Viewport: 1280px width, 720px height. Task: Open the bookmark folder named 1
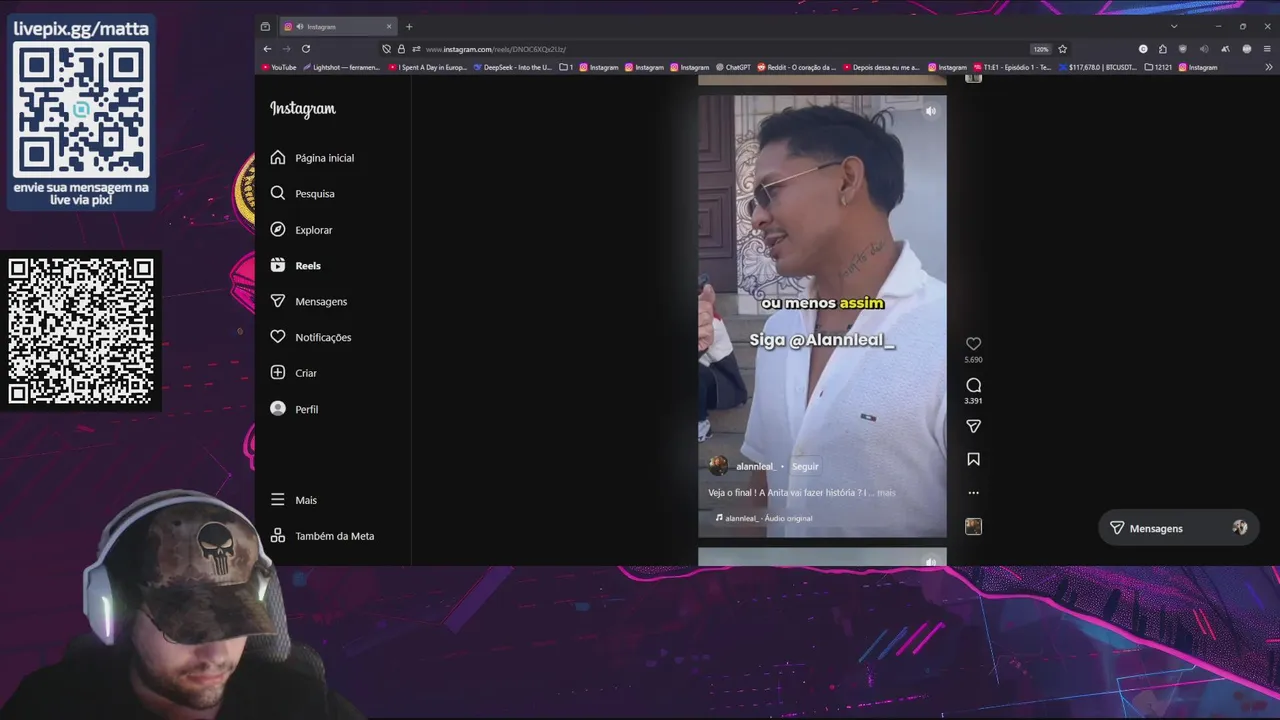tap(566, 67)
